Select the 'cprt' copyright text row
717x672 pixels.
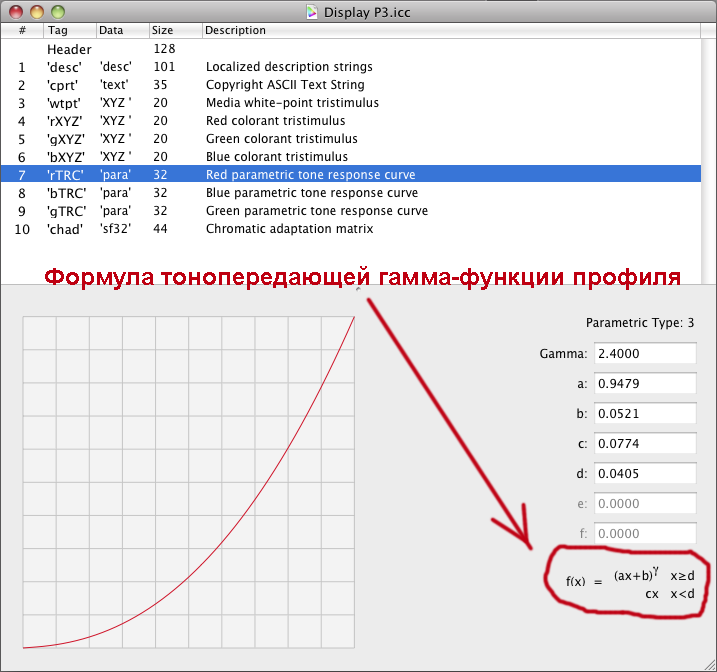pos(285,85)
